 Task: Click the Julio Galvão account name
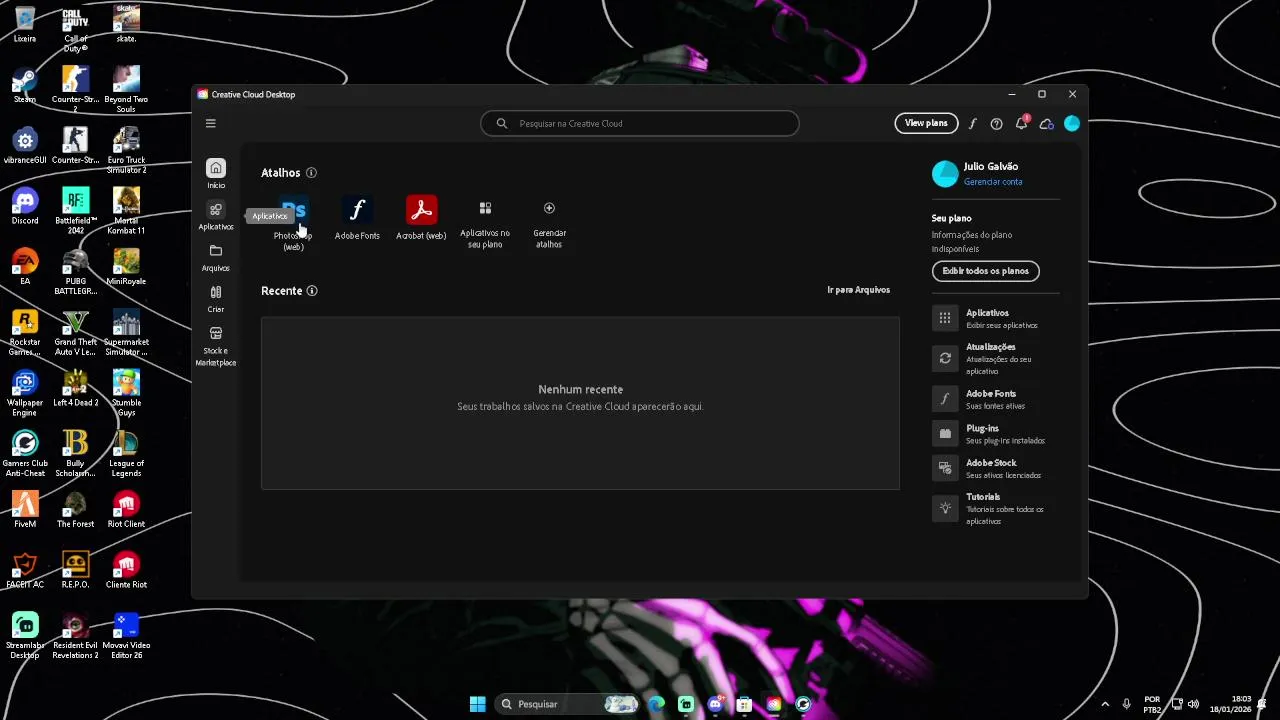pos(991,166)
